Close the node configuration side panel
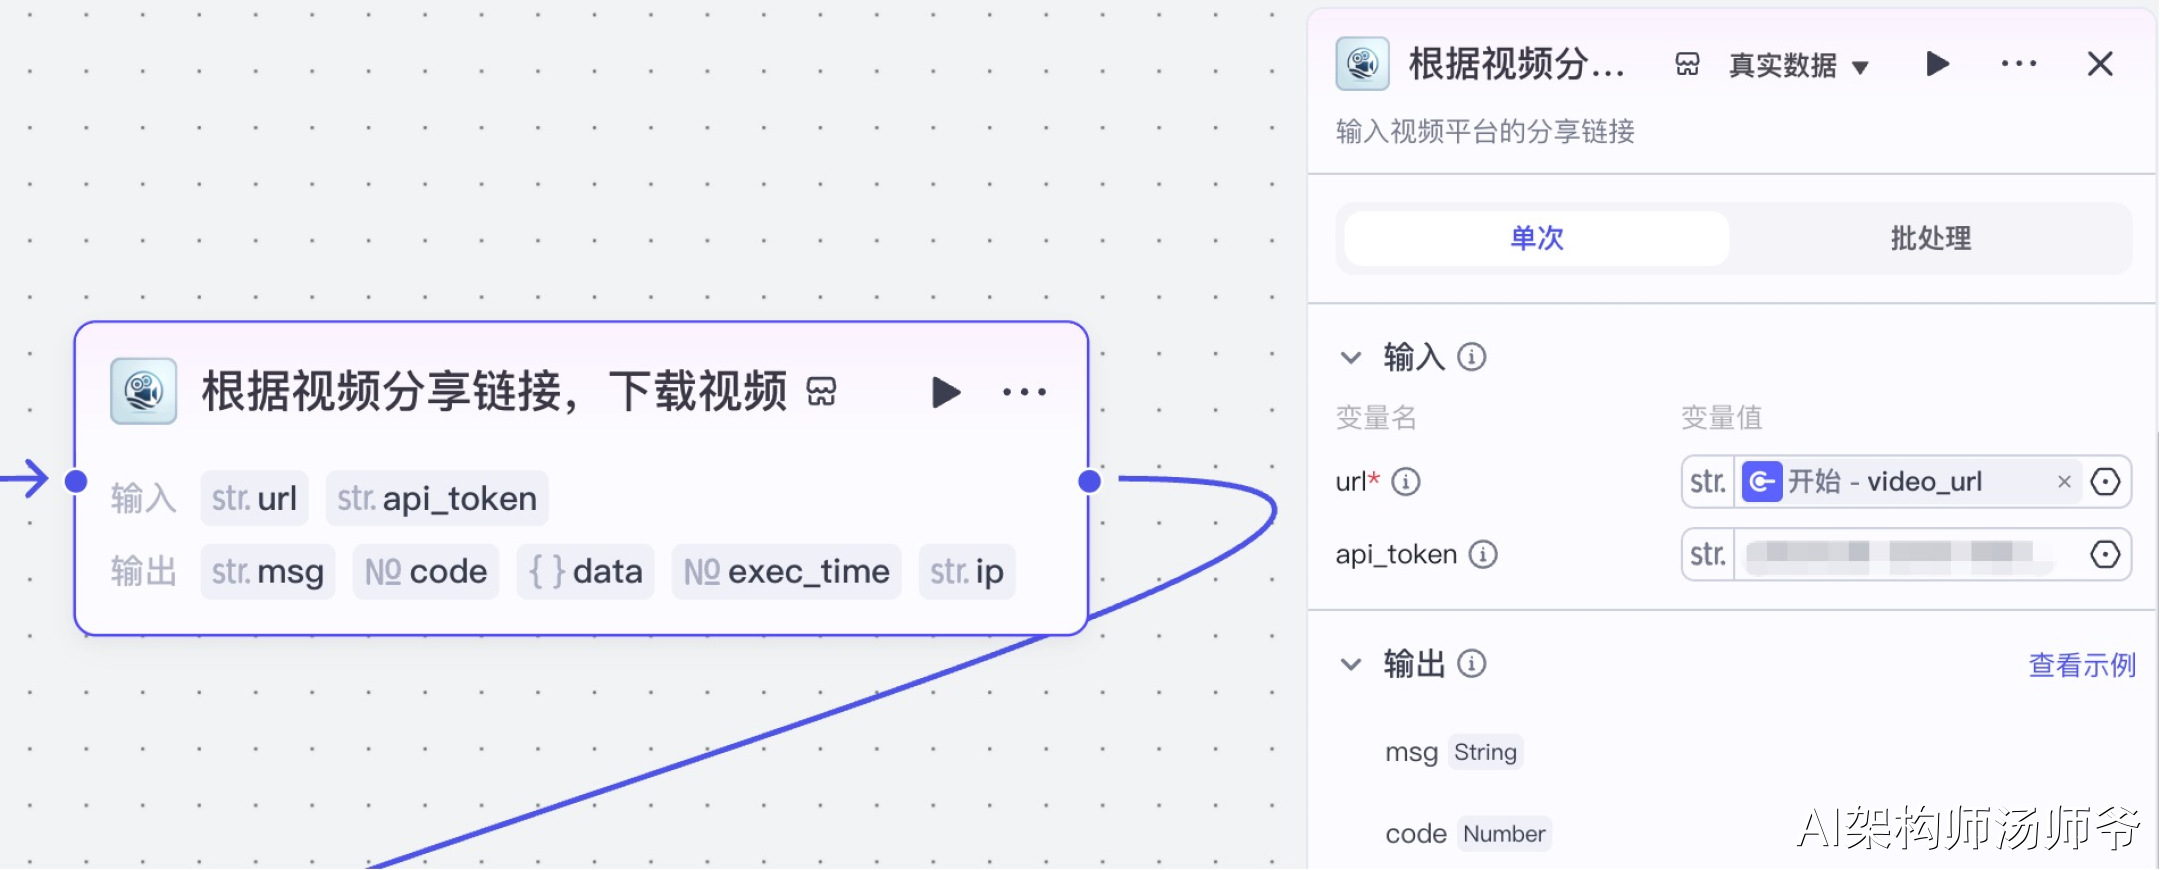 click(2100, 64)
